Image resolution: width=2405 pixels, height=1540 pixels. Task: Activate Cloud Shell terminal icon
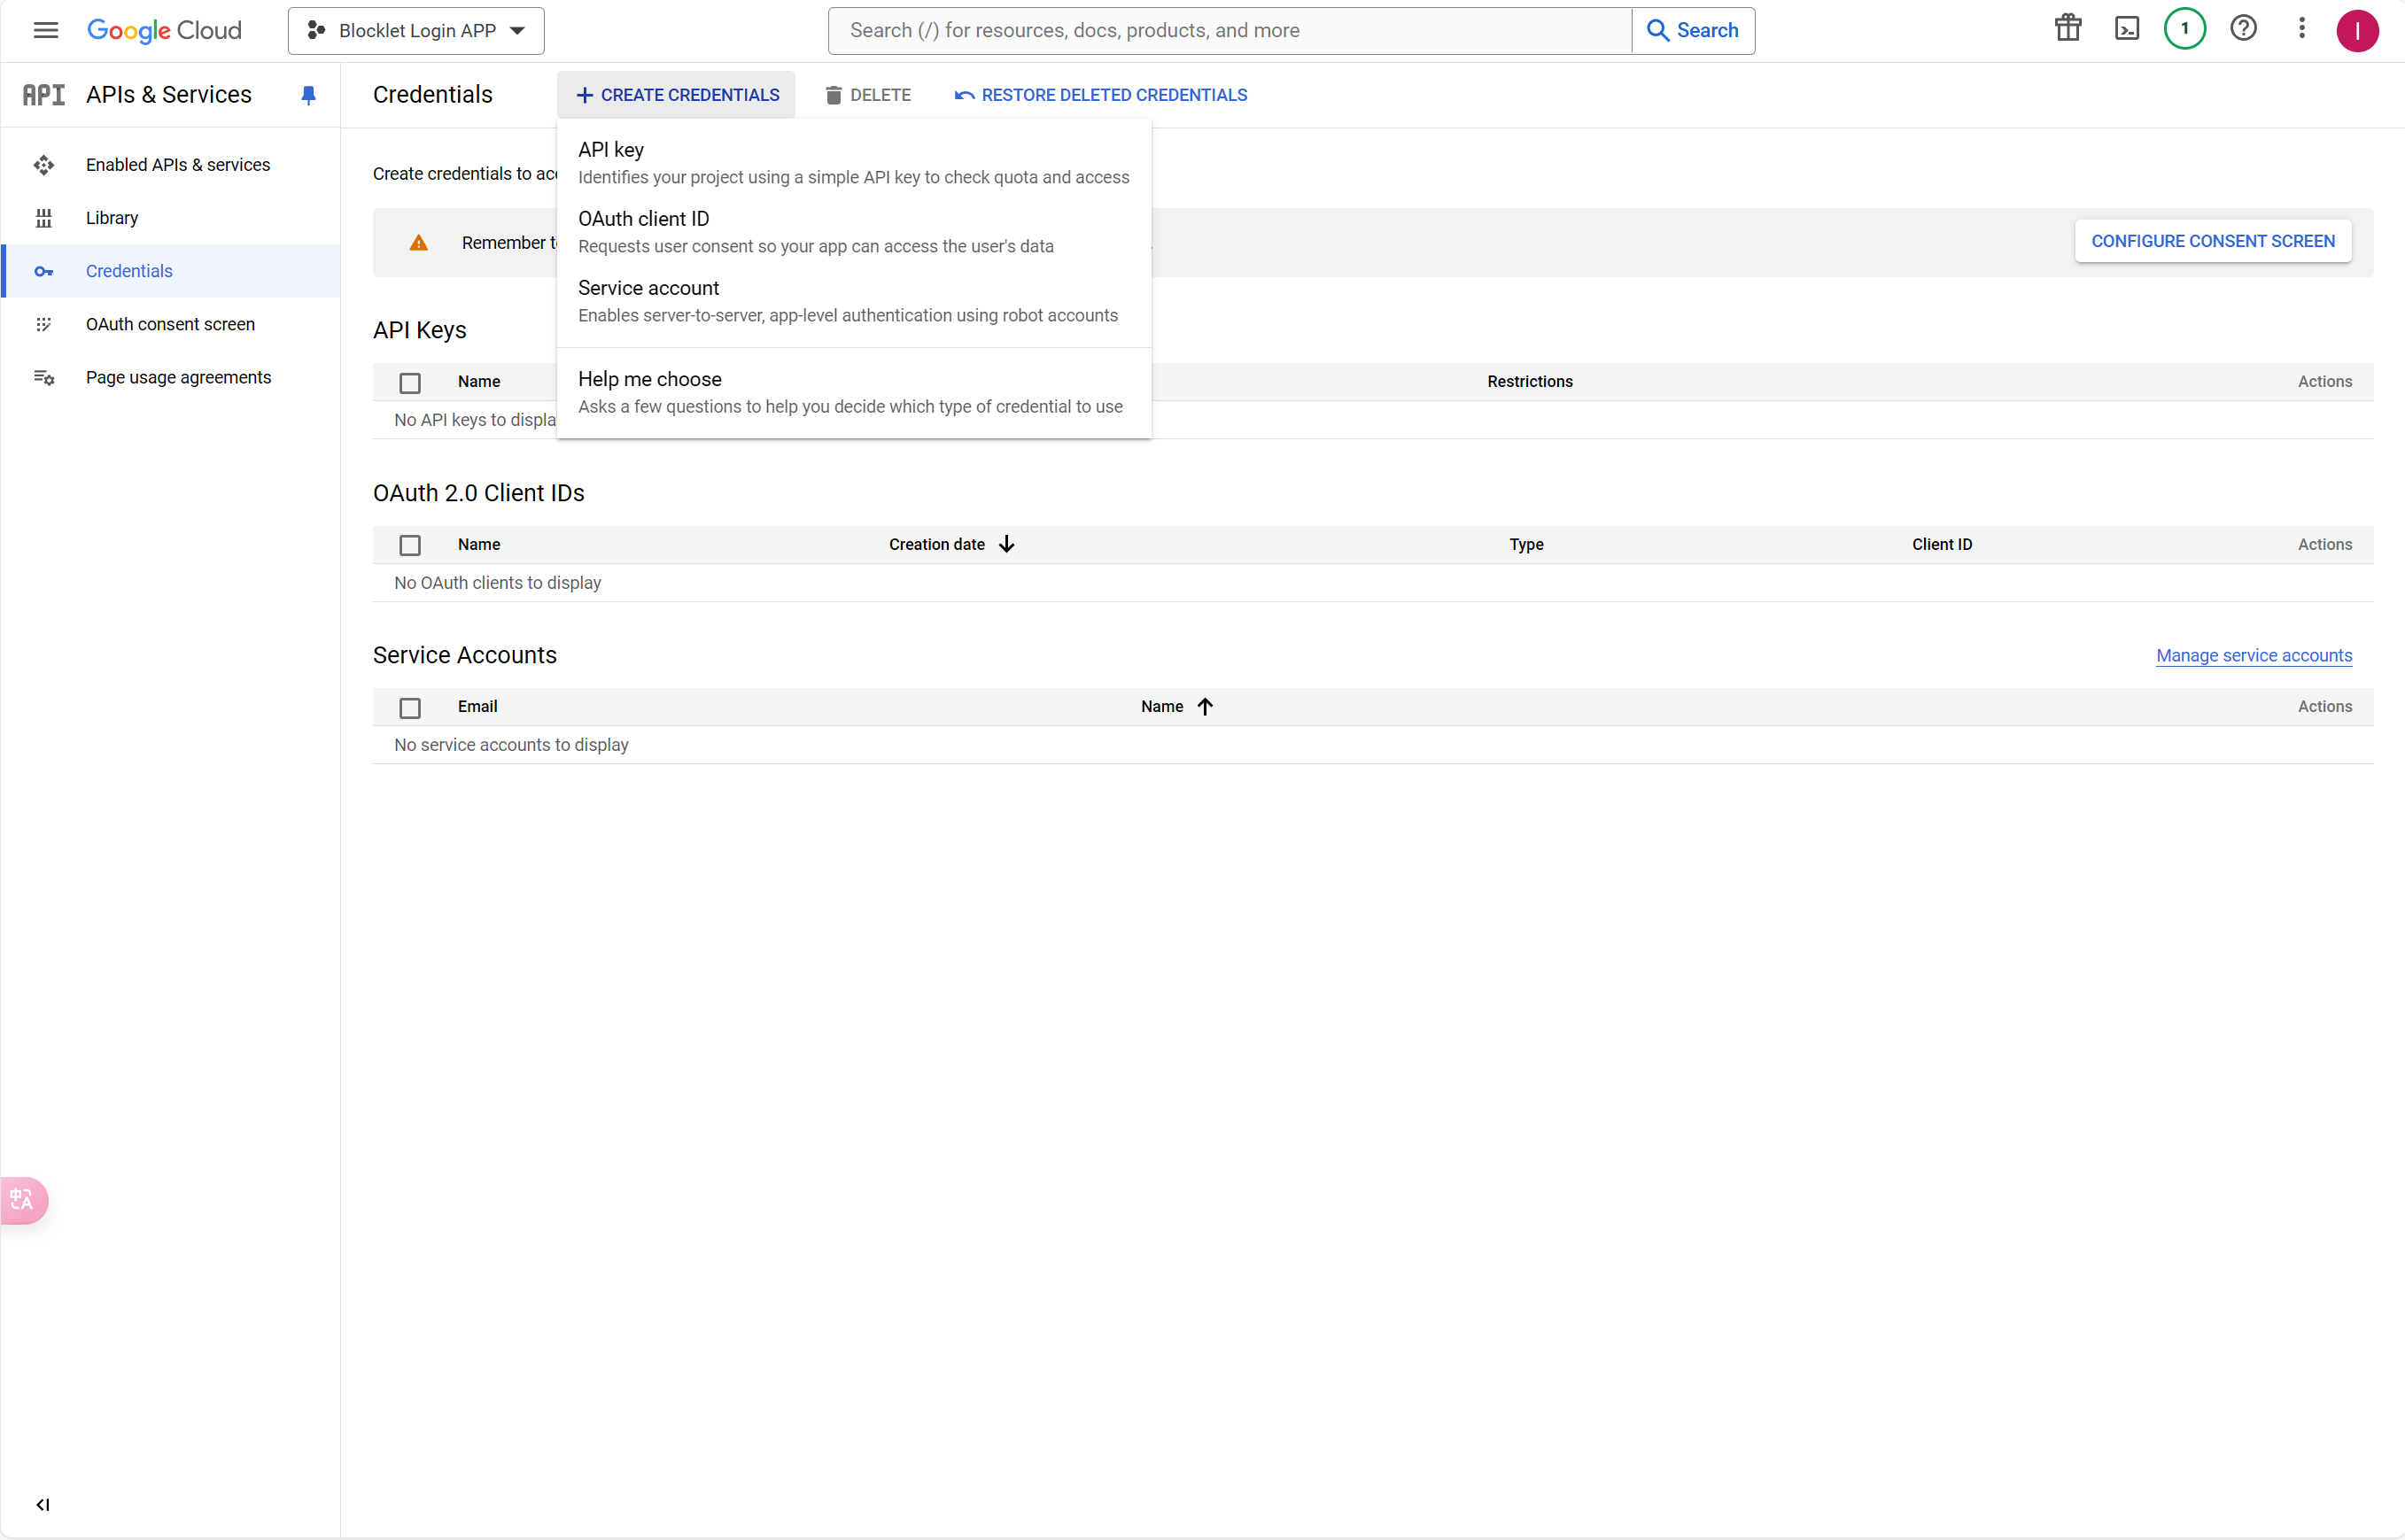(x=2127, y=29)
